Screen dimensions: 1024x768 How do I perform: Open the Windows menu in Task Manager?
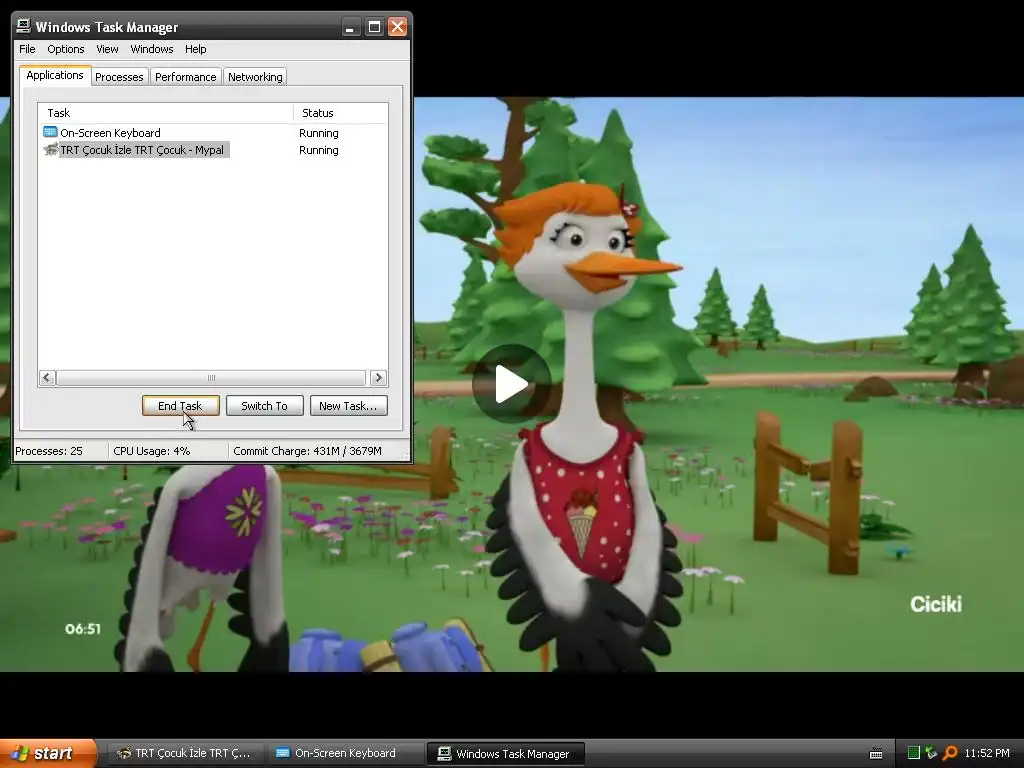point(152,49)
